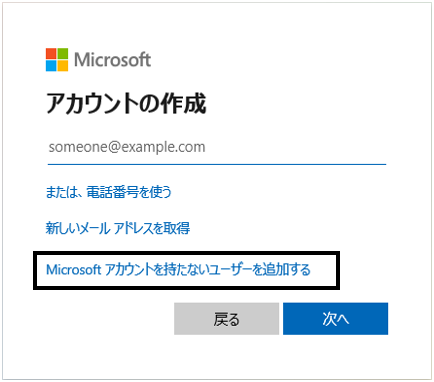Click the blue square of Microsoft logo

point(51,66)
